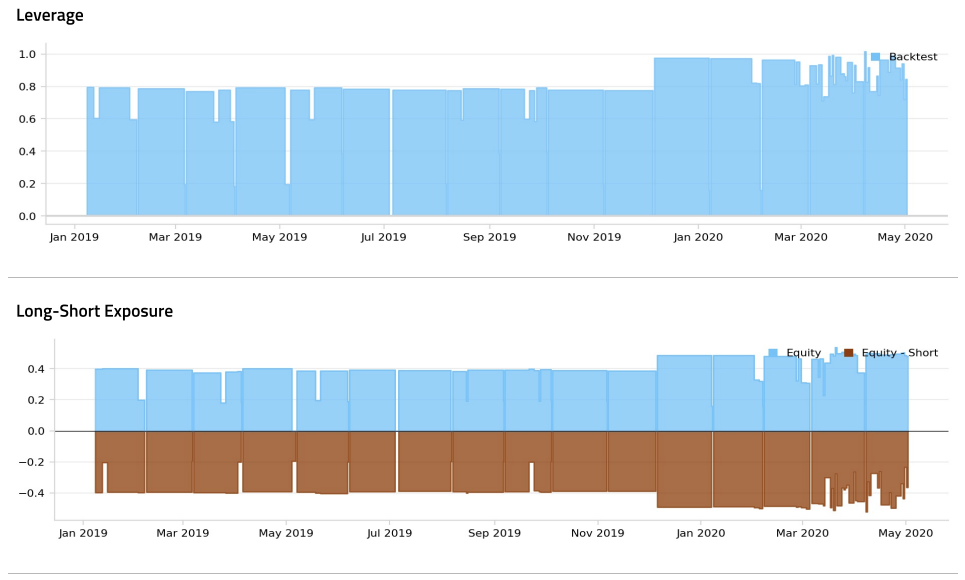The width and height of the screenshot is (965, 580).
Task: Click May 2020 label on Leverage chart axis
Action: pyautogui.click(x=905, y=237)
